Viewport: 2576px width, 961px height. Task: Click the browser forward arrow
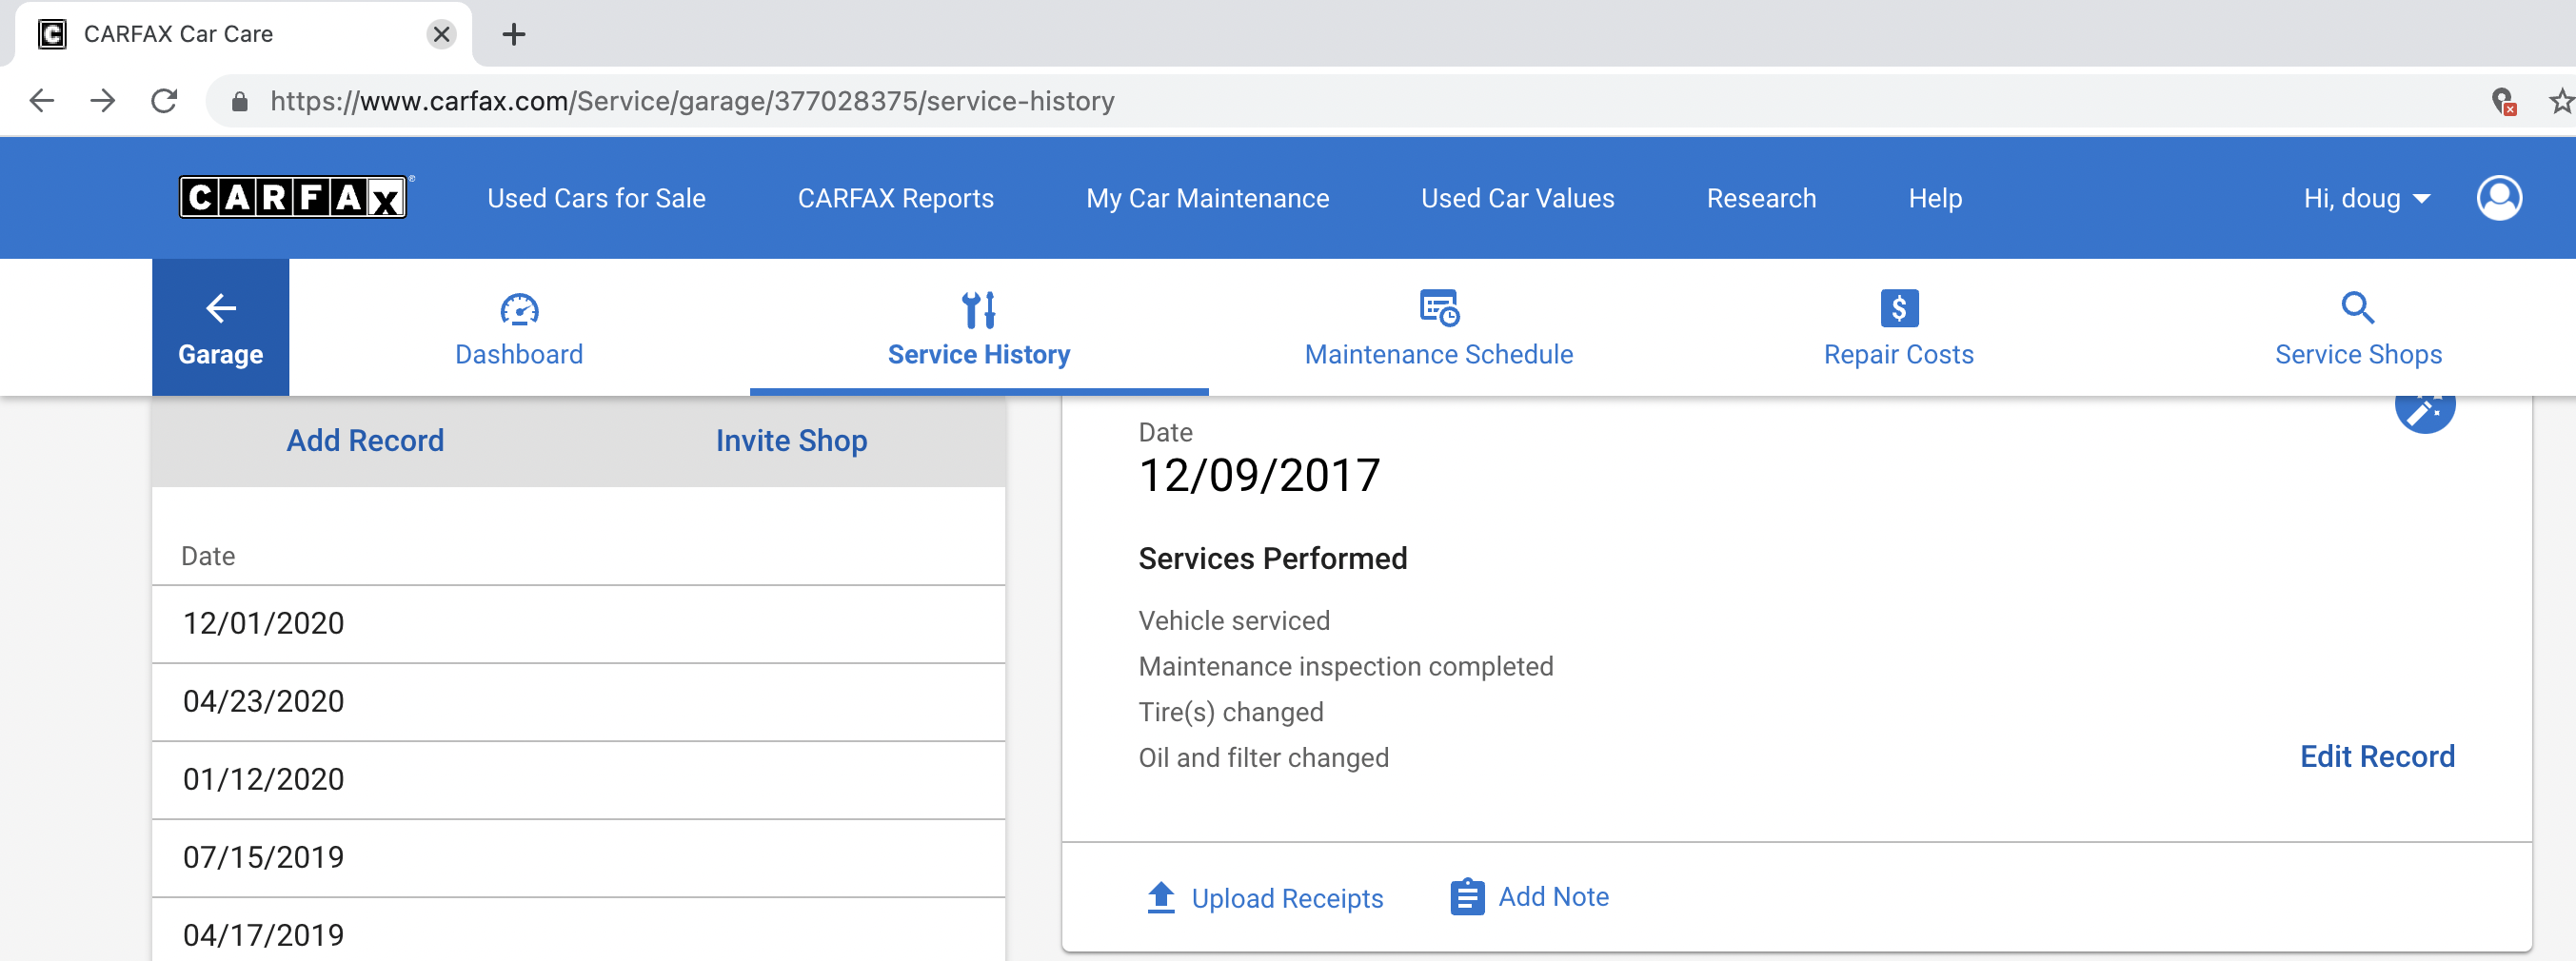(103, 100)
